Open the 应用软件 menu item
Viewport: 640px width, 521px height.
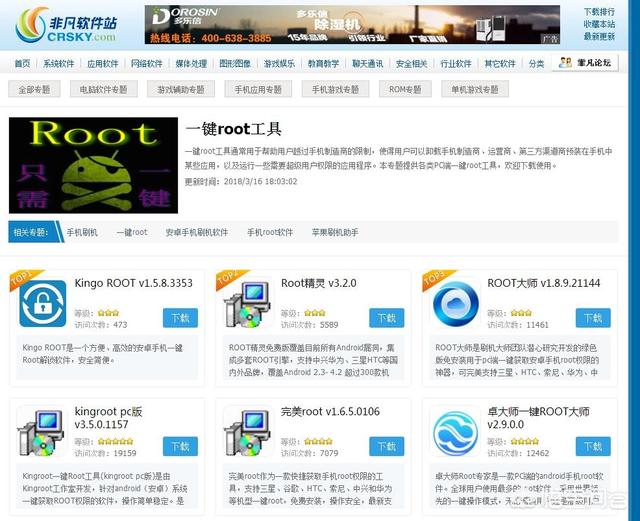[103, 64]
